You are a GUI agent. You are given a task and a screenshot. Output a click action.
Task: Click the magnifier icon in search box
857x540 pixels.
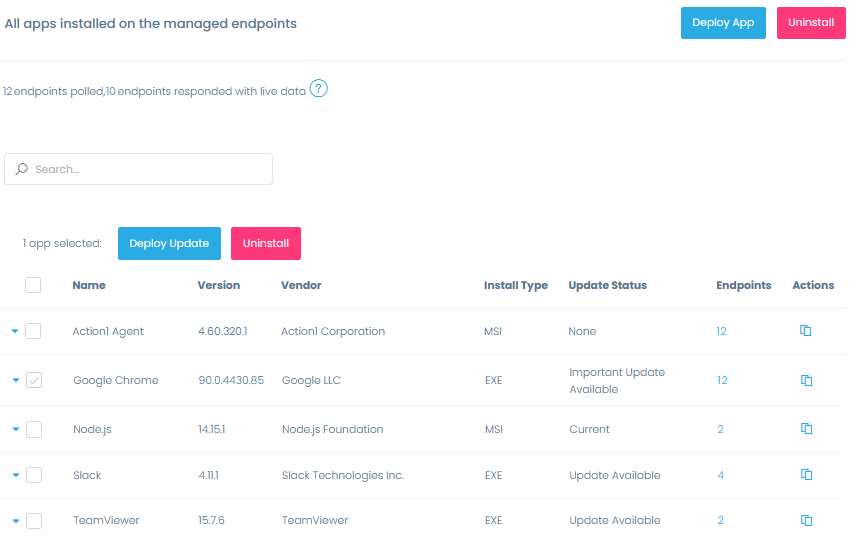coord(21,169)
